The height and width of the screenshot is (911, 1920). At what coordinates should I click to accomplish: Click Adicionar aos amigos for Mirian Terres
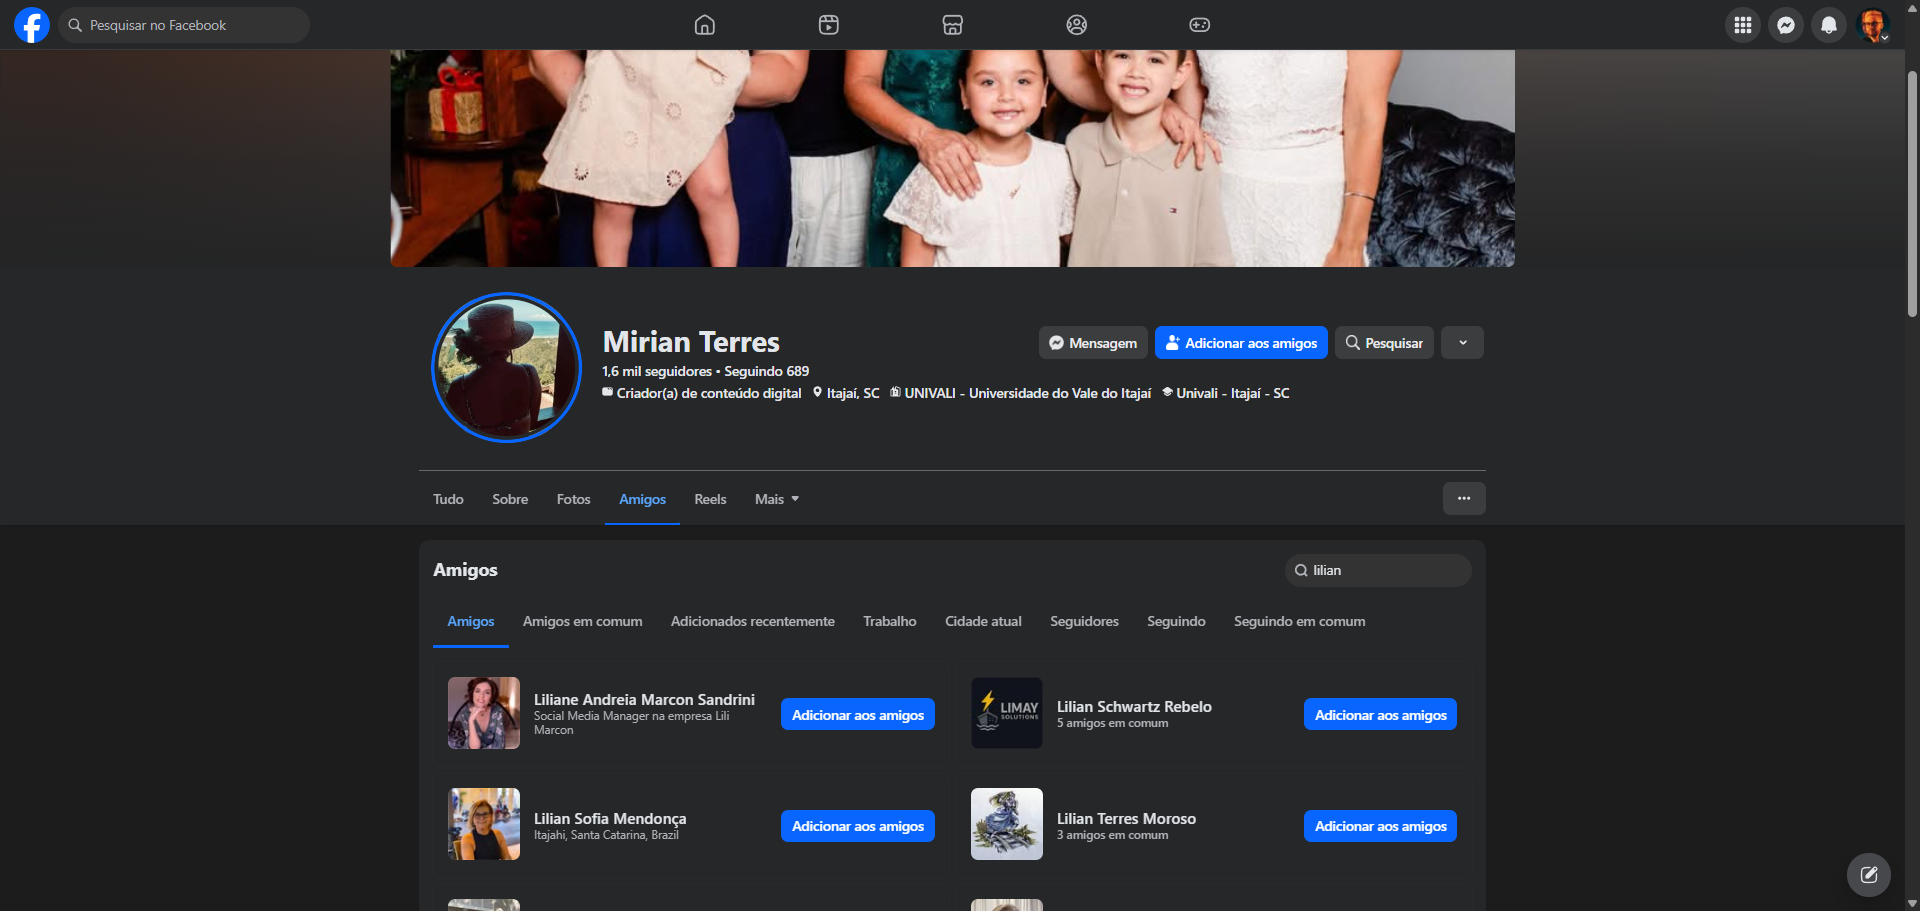tap(1241, 343)
